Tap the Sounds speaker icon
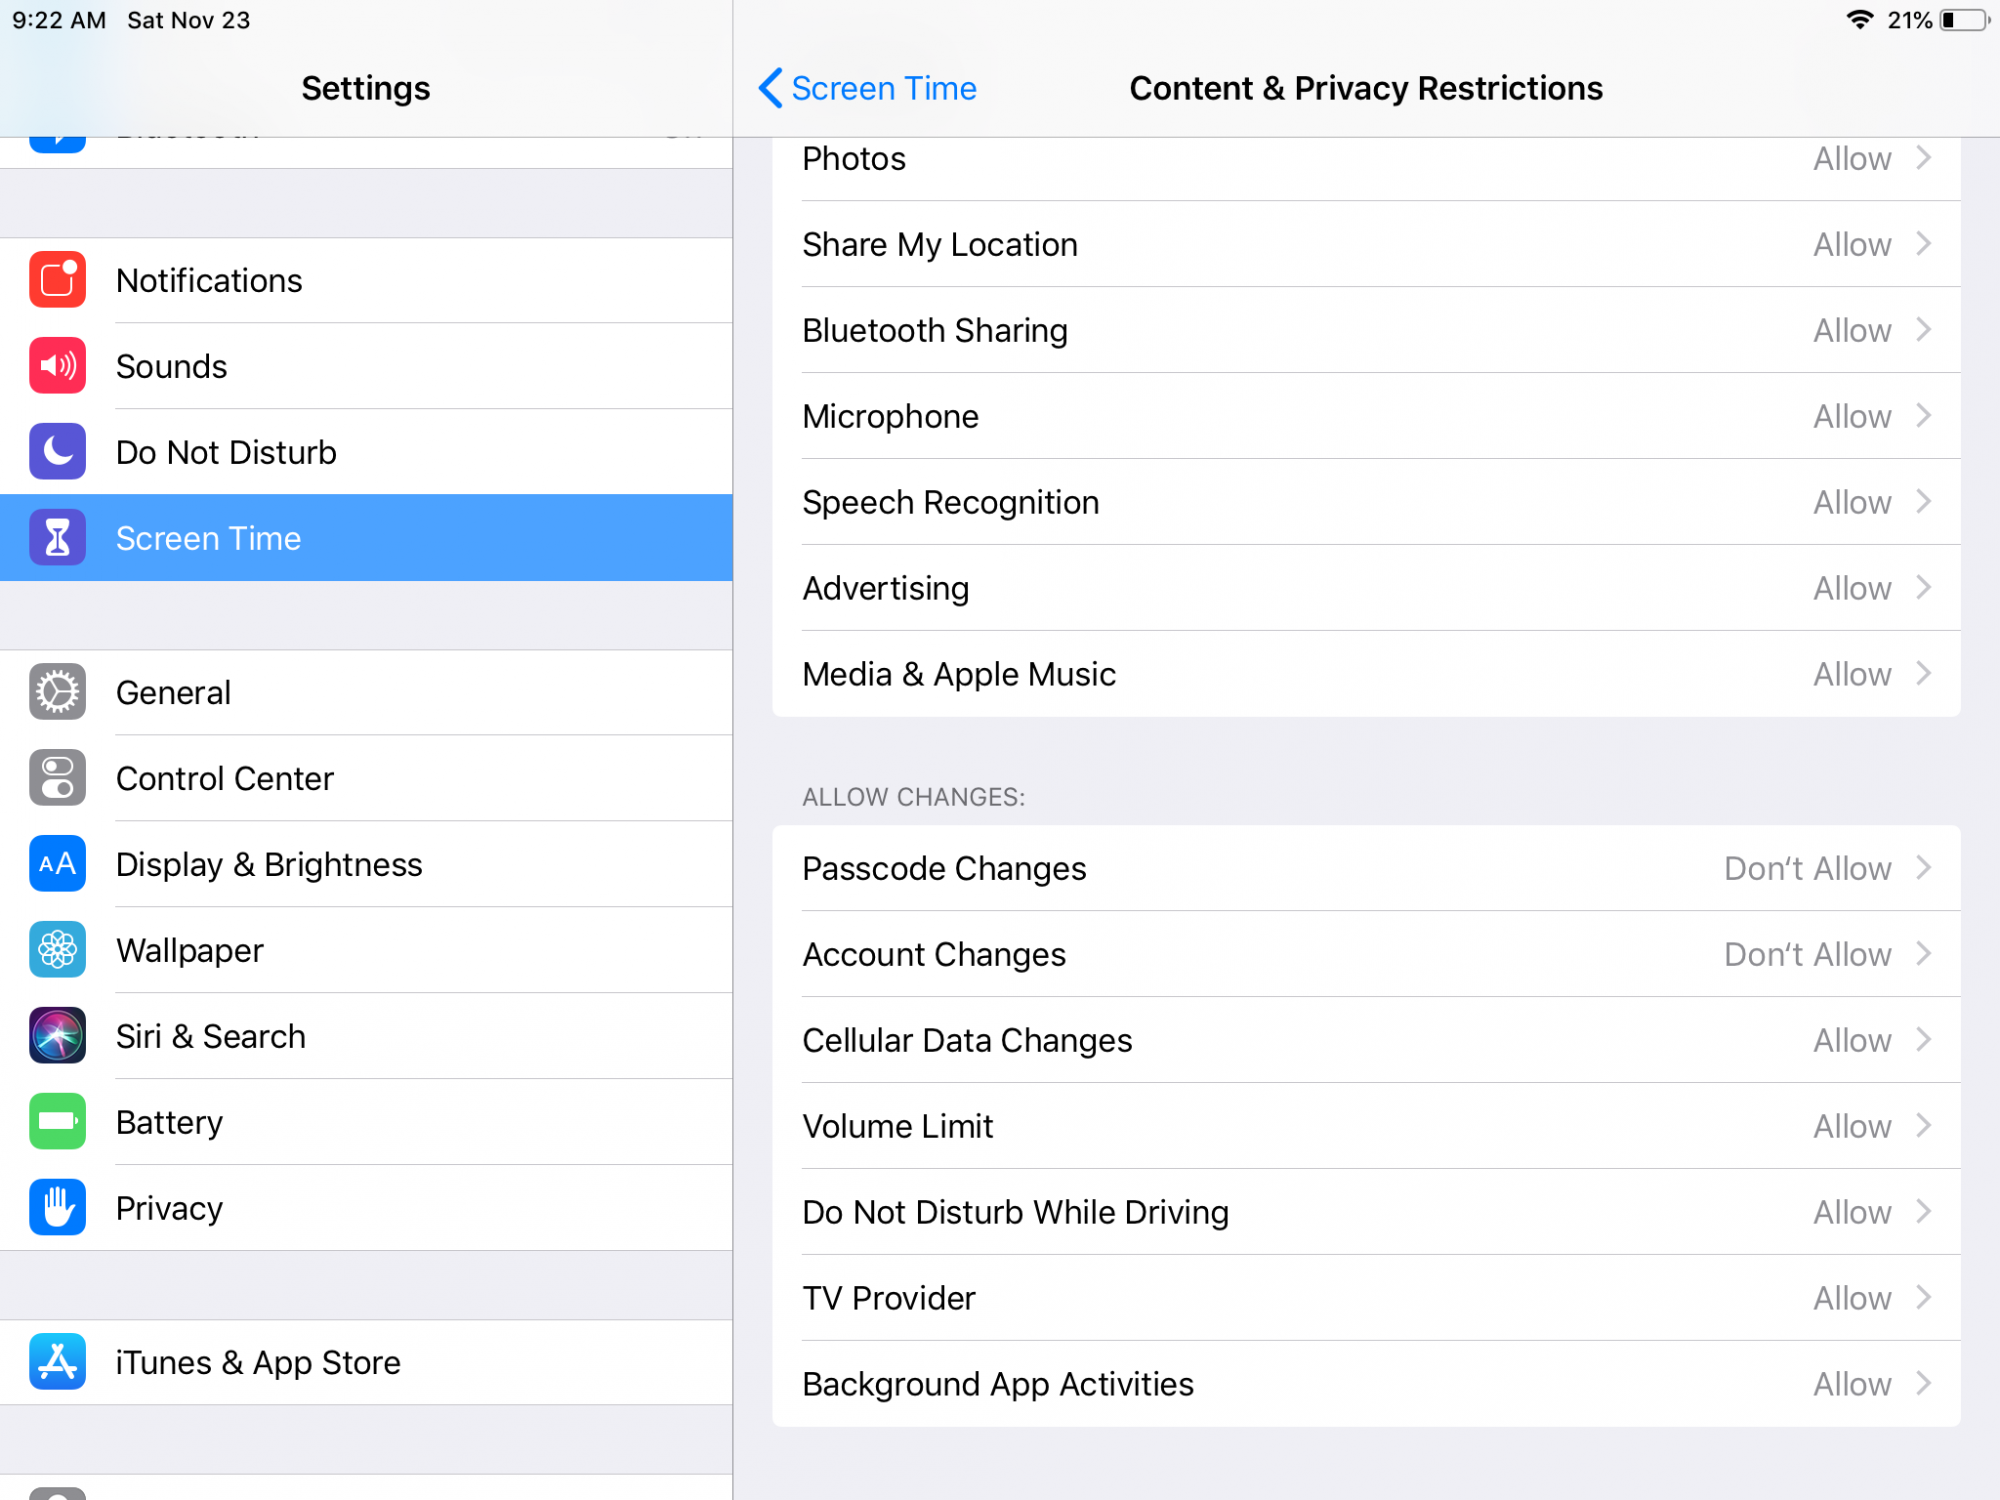 (x=57, y=366)
